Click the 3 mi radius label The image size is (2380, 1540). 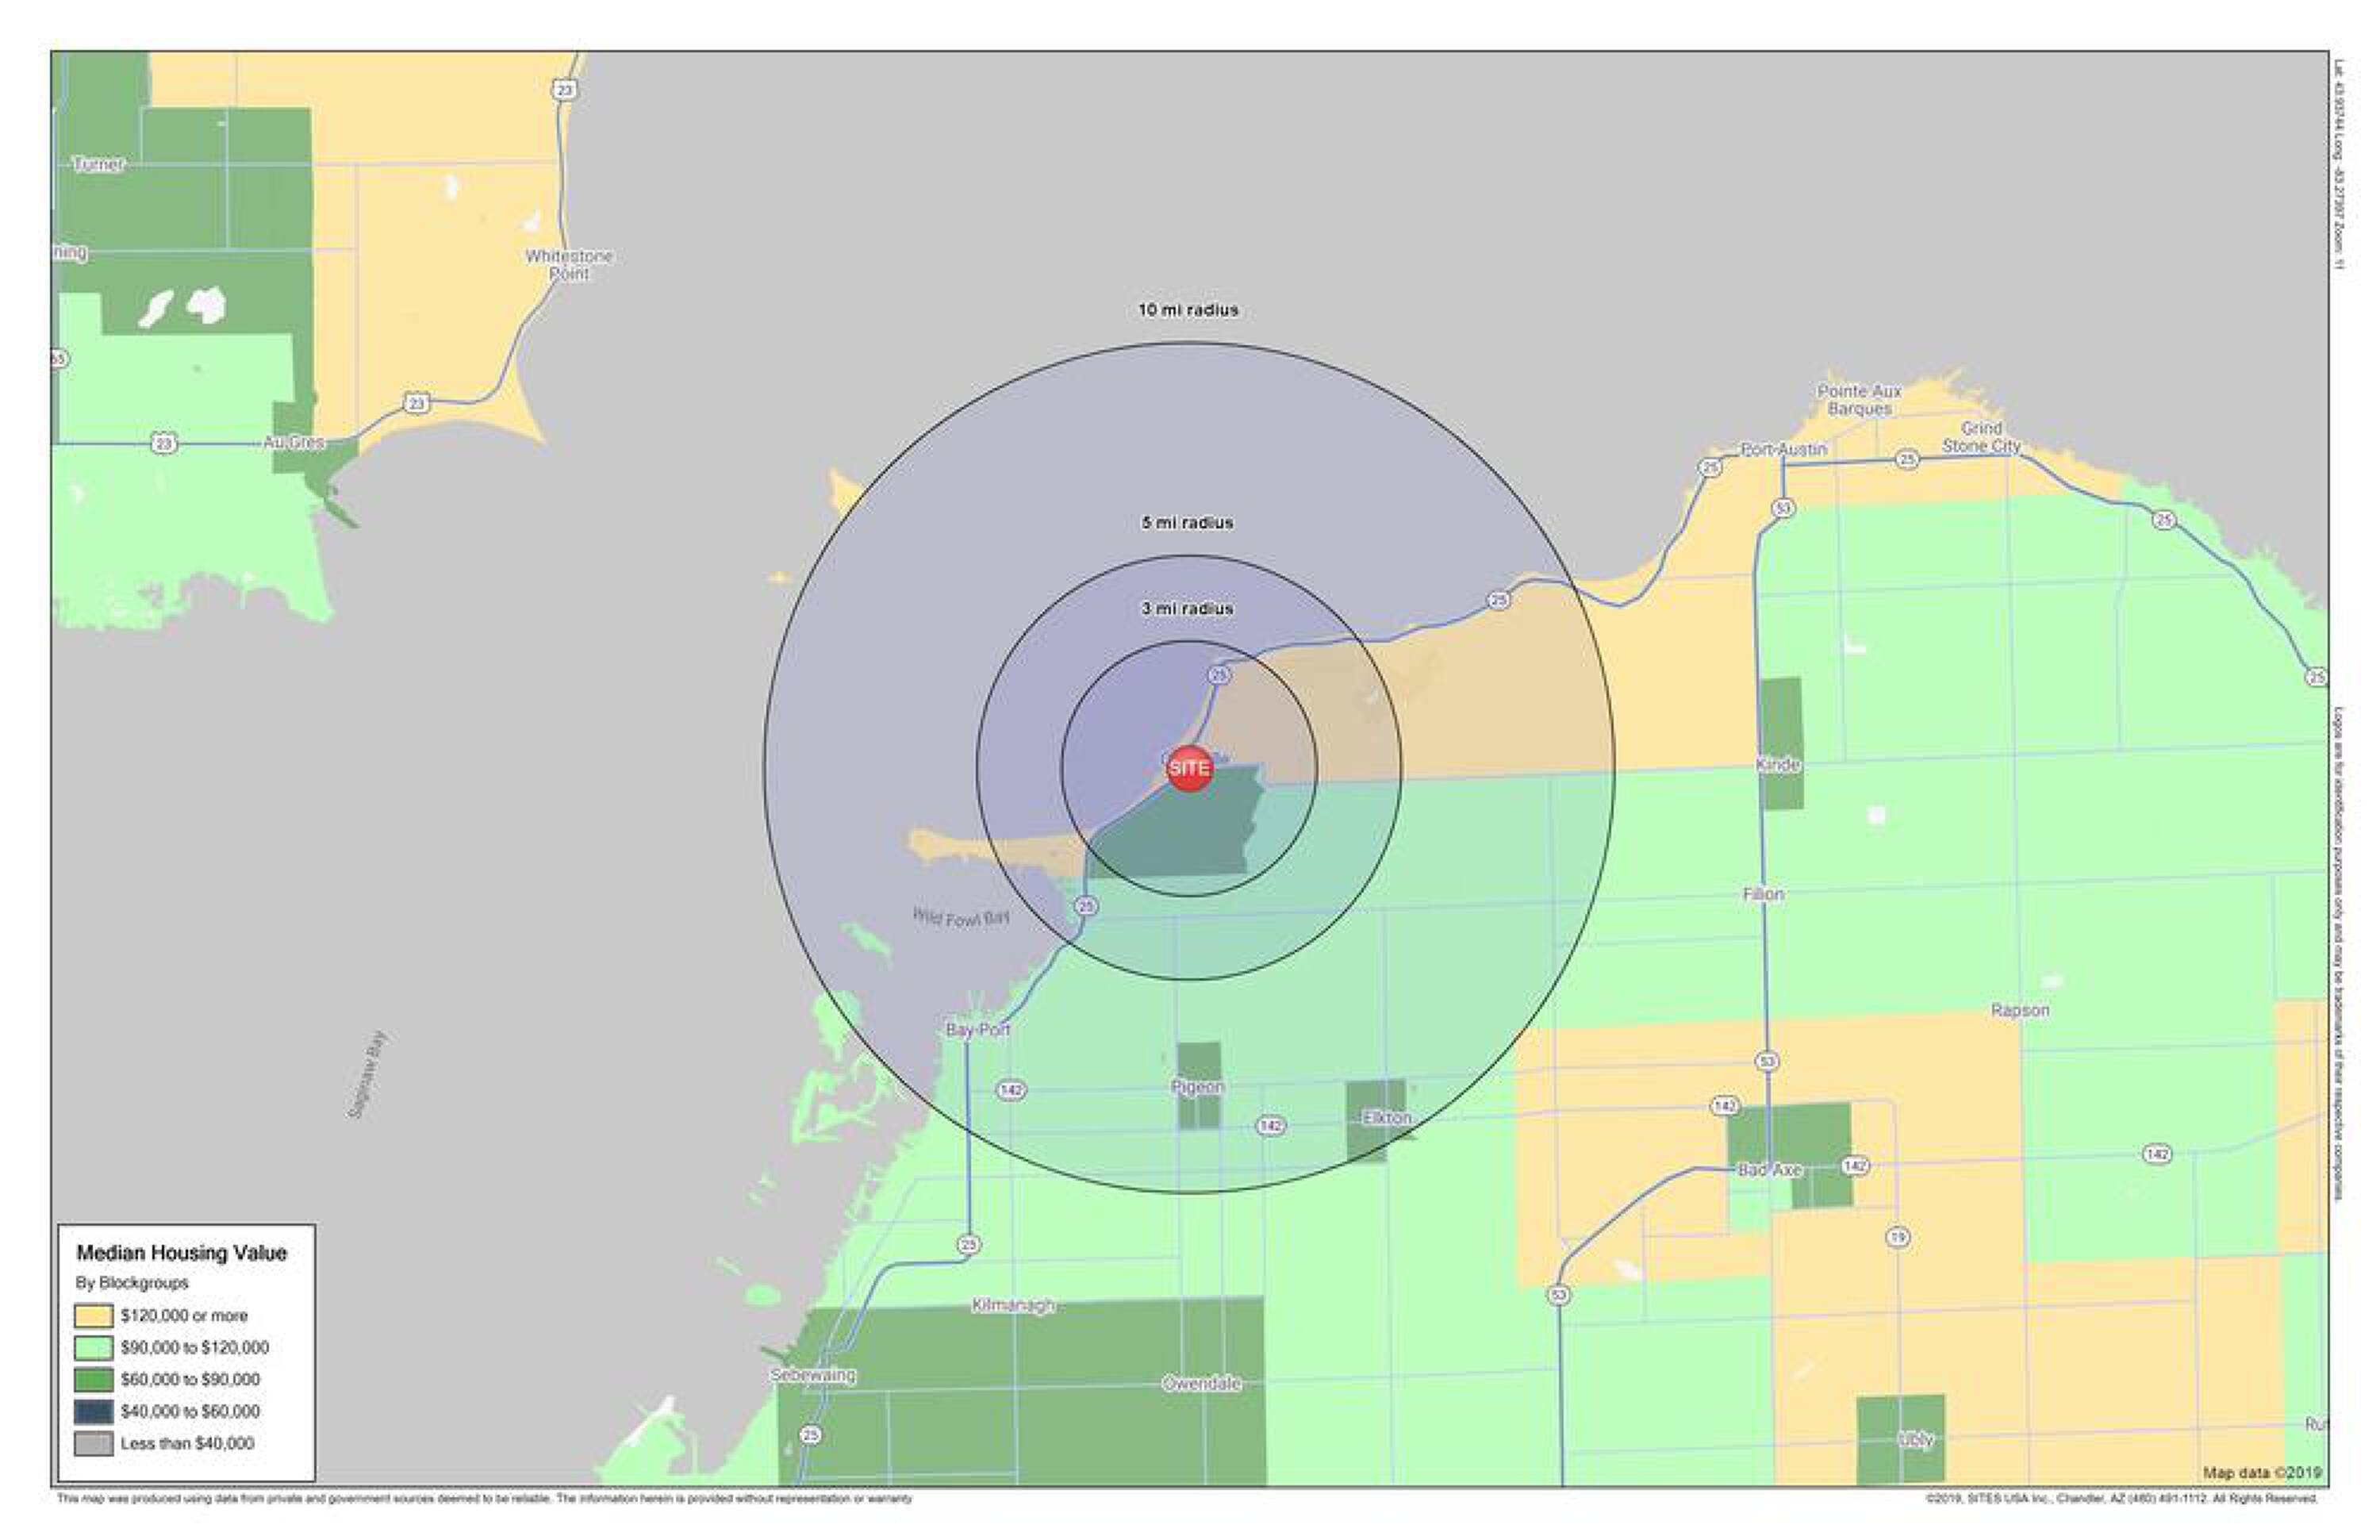click(x=1188, y=609)
